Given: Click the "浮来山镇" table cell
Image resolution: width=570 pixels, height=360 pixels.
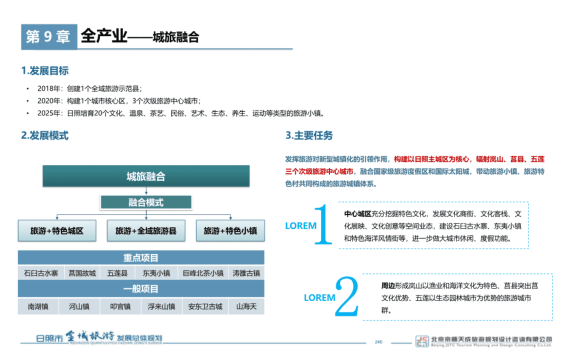Looking at the screenshot, I should click(x=161, y=307).
